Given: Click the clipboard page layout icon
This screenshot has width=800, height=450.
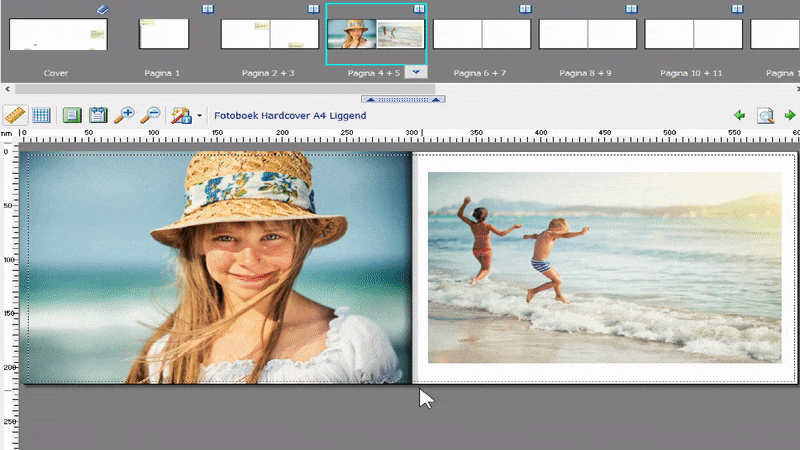Looking at the screenshot, I should (98, 115).
